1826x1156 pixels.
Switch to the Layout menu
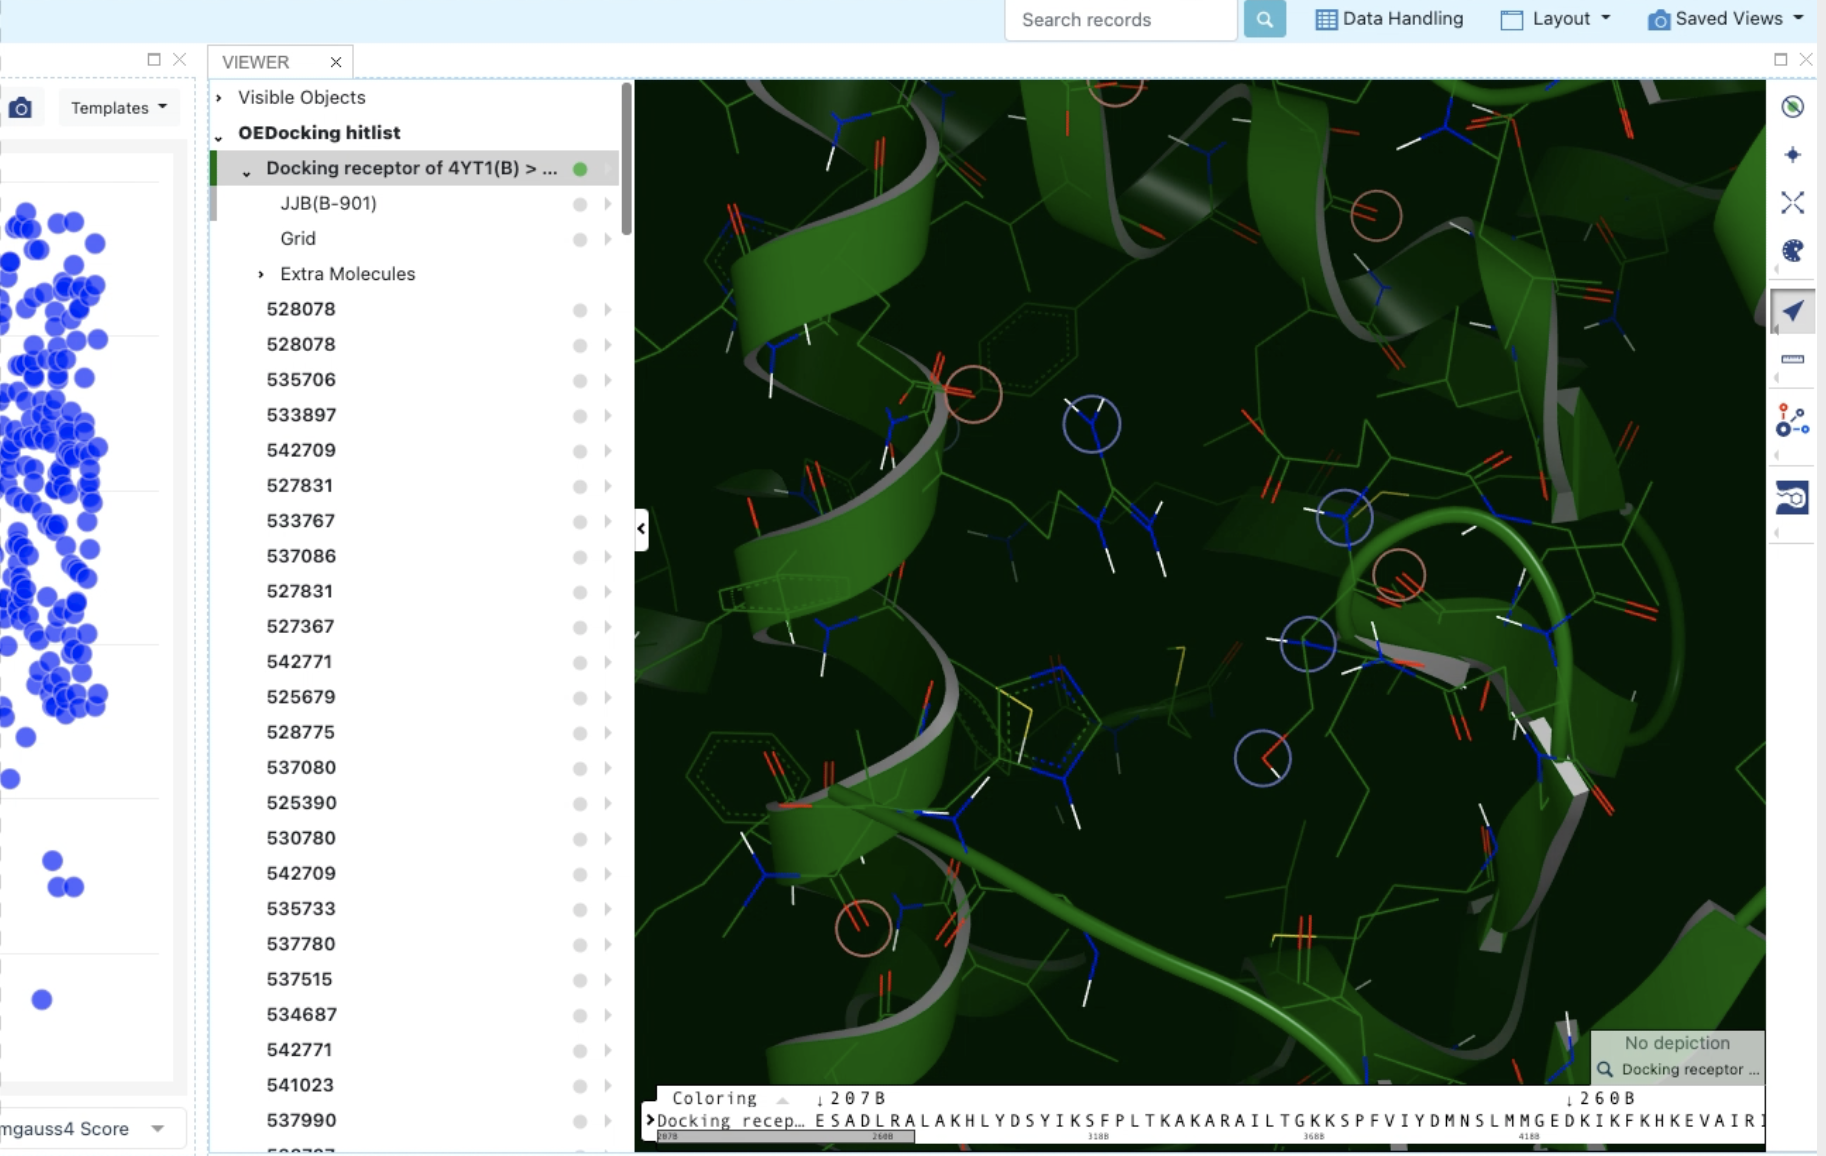pyautogui.click(x=1556, y=18)
